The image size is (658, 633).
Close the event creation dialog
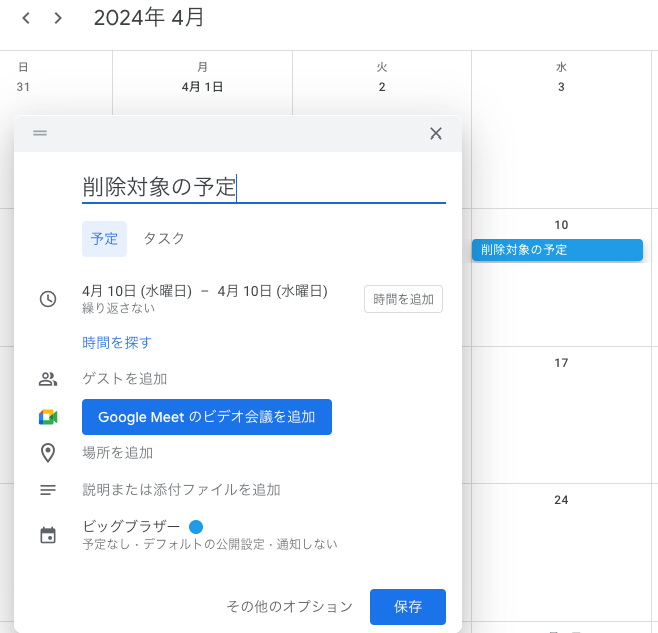[x=435, y=133]
